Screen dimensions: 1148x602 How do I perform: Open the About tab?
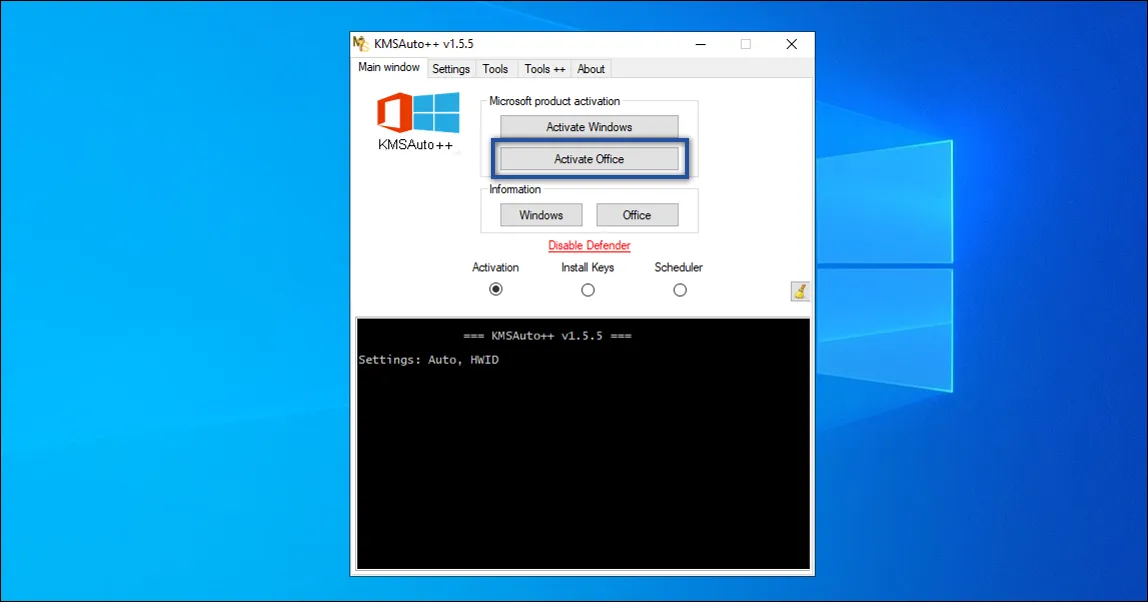click(x=591, y=69)
